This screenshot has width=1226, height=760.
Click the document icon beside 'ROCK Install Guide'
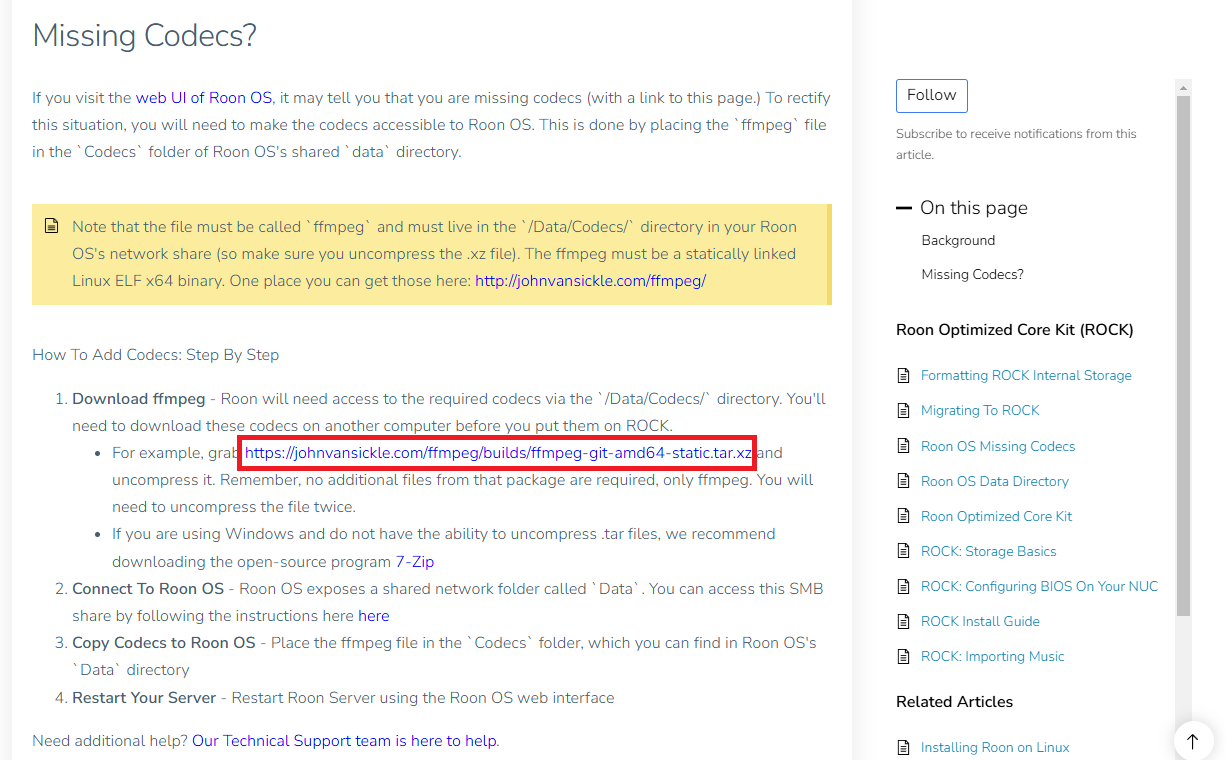pyautogui.click(x=903, y=622)
